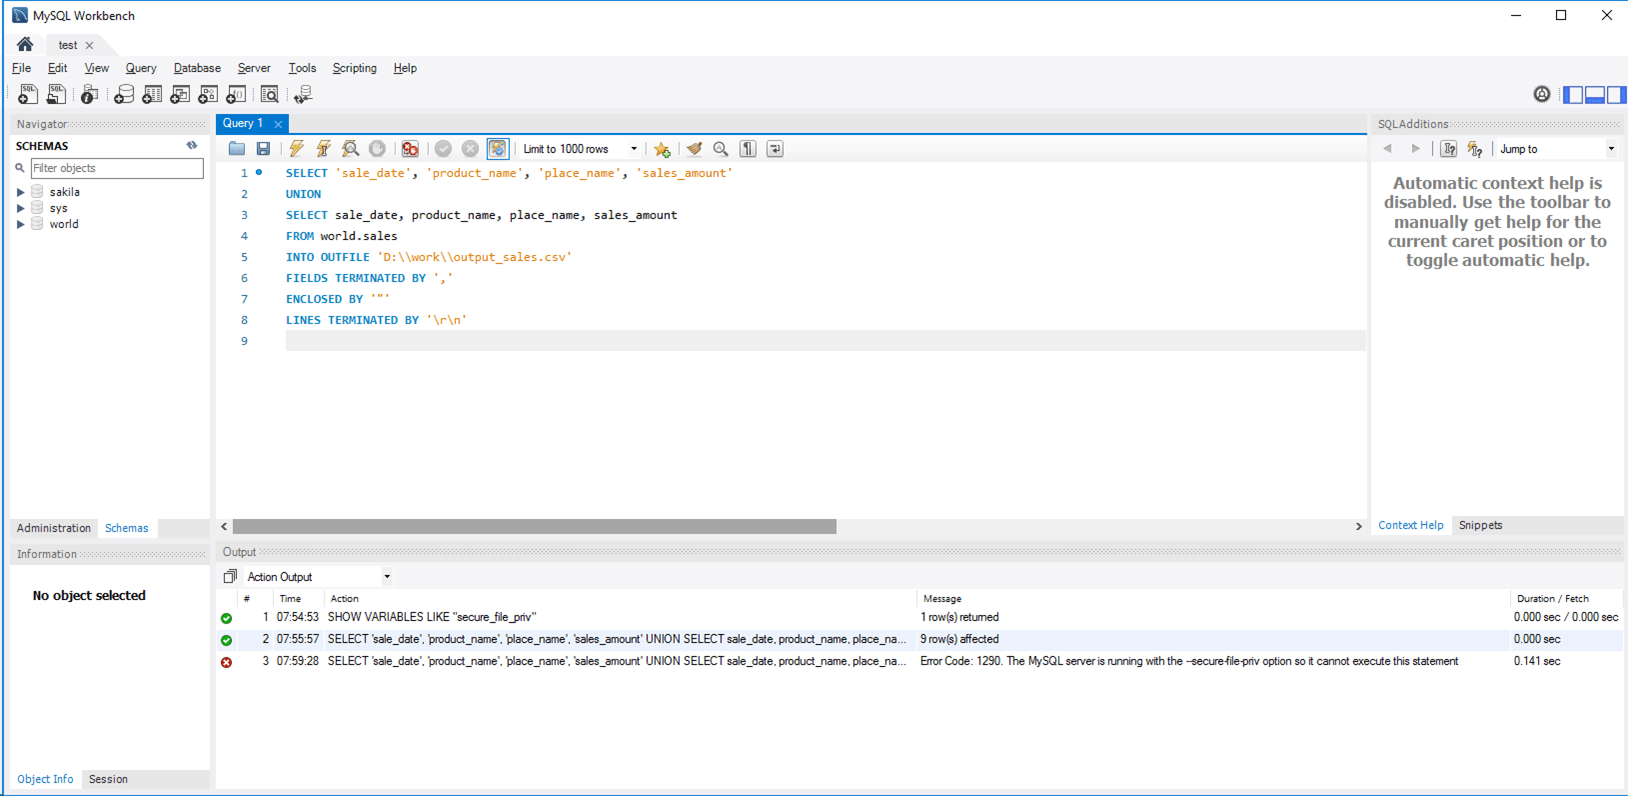
Task: Expand the sys schema
Action: 20,208
